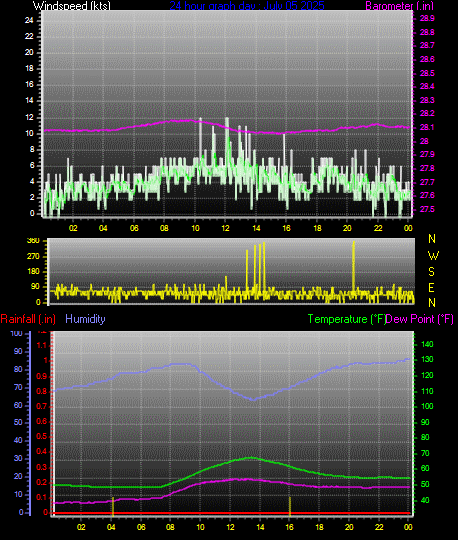Click humidity axis value 100
The image size is (458, 540).
16,333
